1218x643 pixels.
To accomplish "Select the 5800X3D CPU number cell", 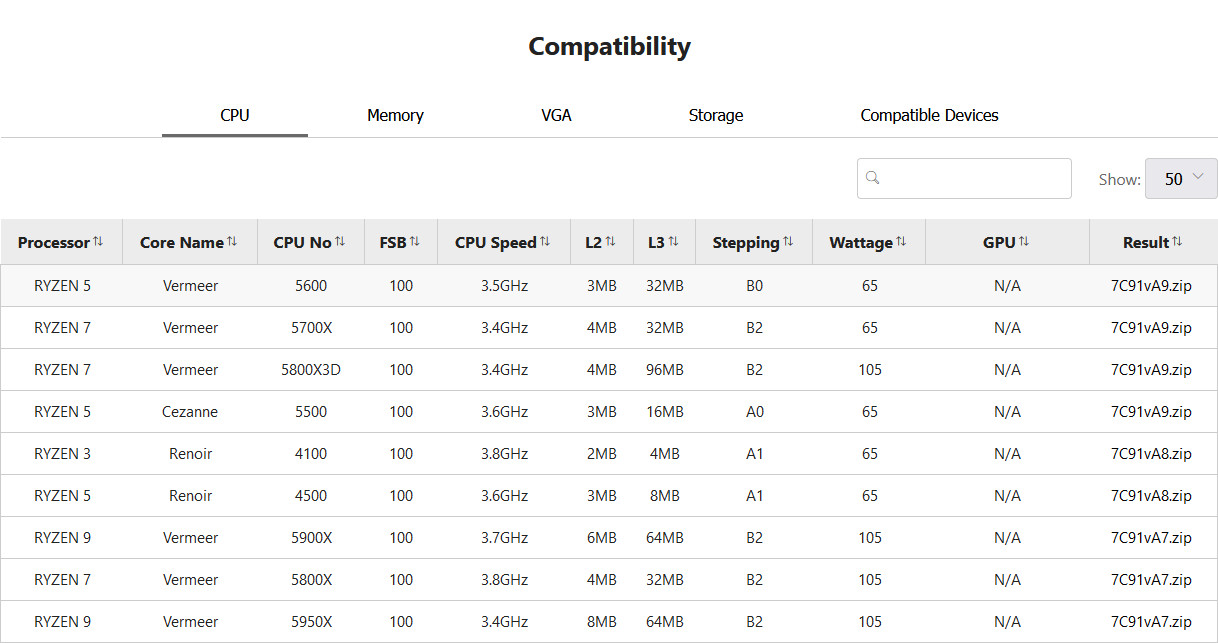I will (311, 370).
